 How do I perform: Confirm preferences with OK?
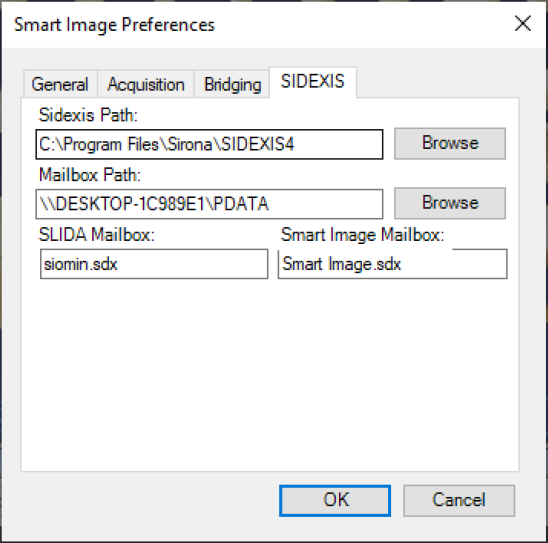[335, 500]
